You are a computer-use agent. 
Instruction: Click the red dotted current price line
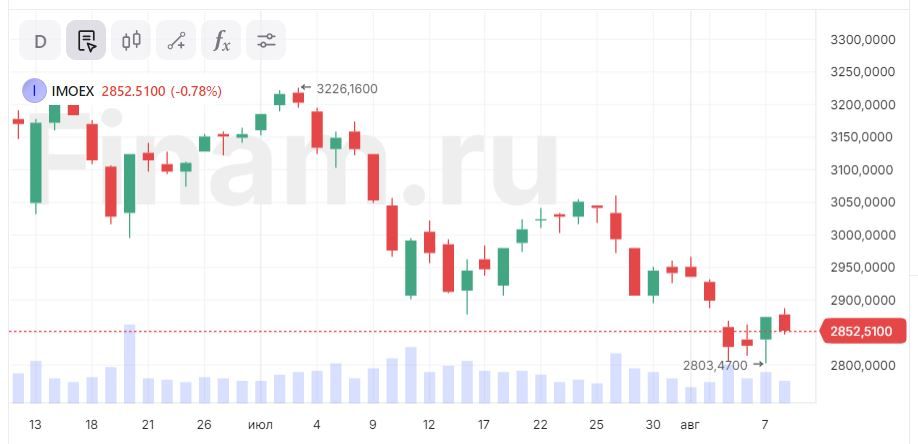click(400, 331)
